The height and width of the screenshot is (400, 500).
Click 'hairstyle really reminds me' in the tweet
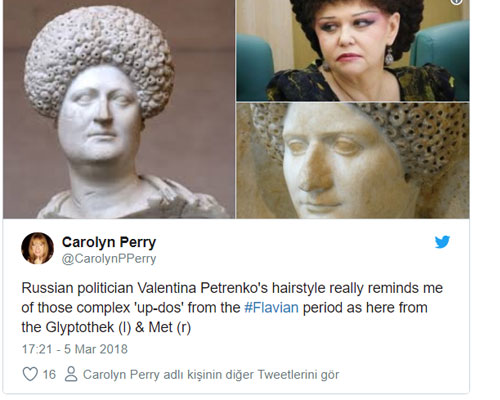coord(357,288)
